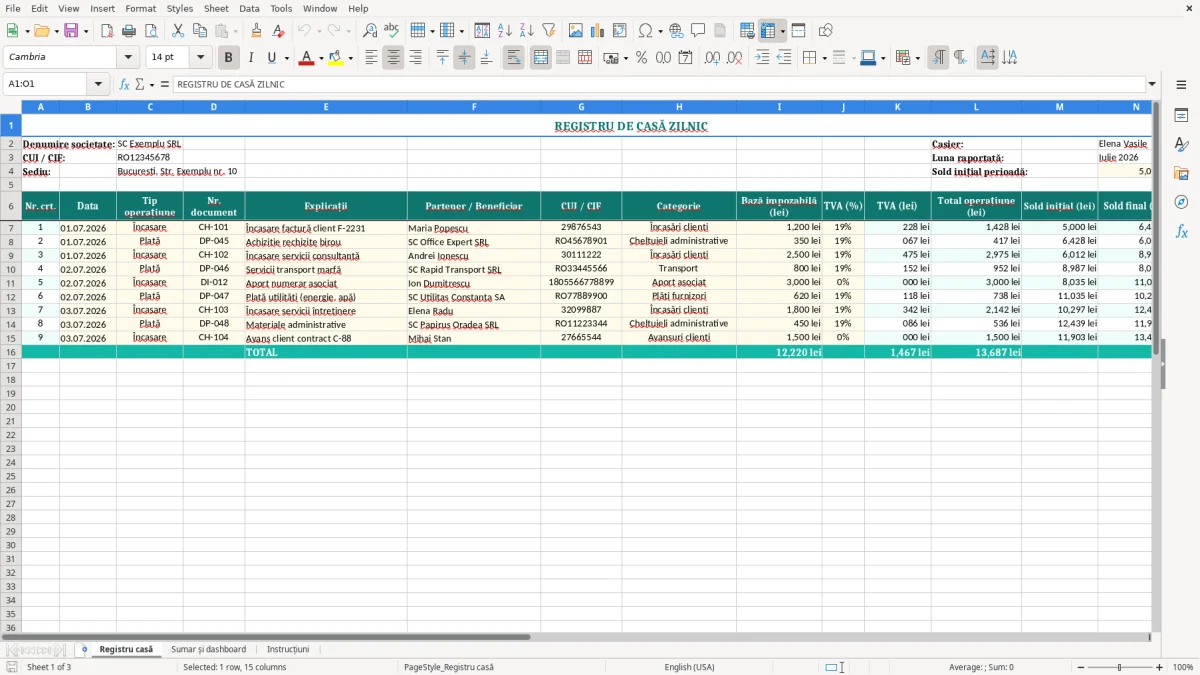Open Find & Replace icon
Screen dimensions: 1200x675
370,31
